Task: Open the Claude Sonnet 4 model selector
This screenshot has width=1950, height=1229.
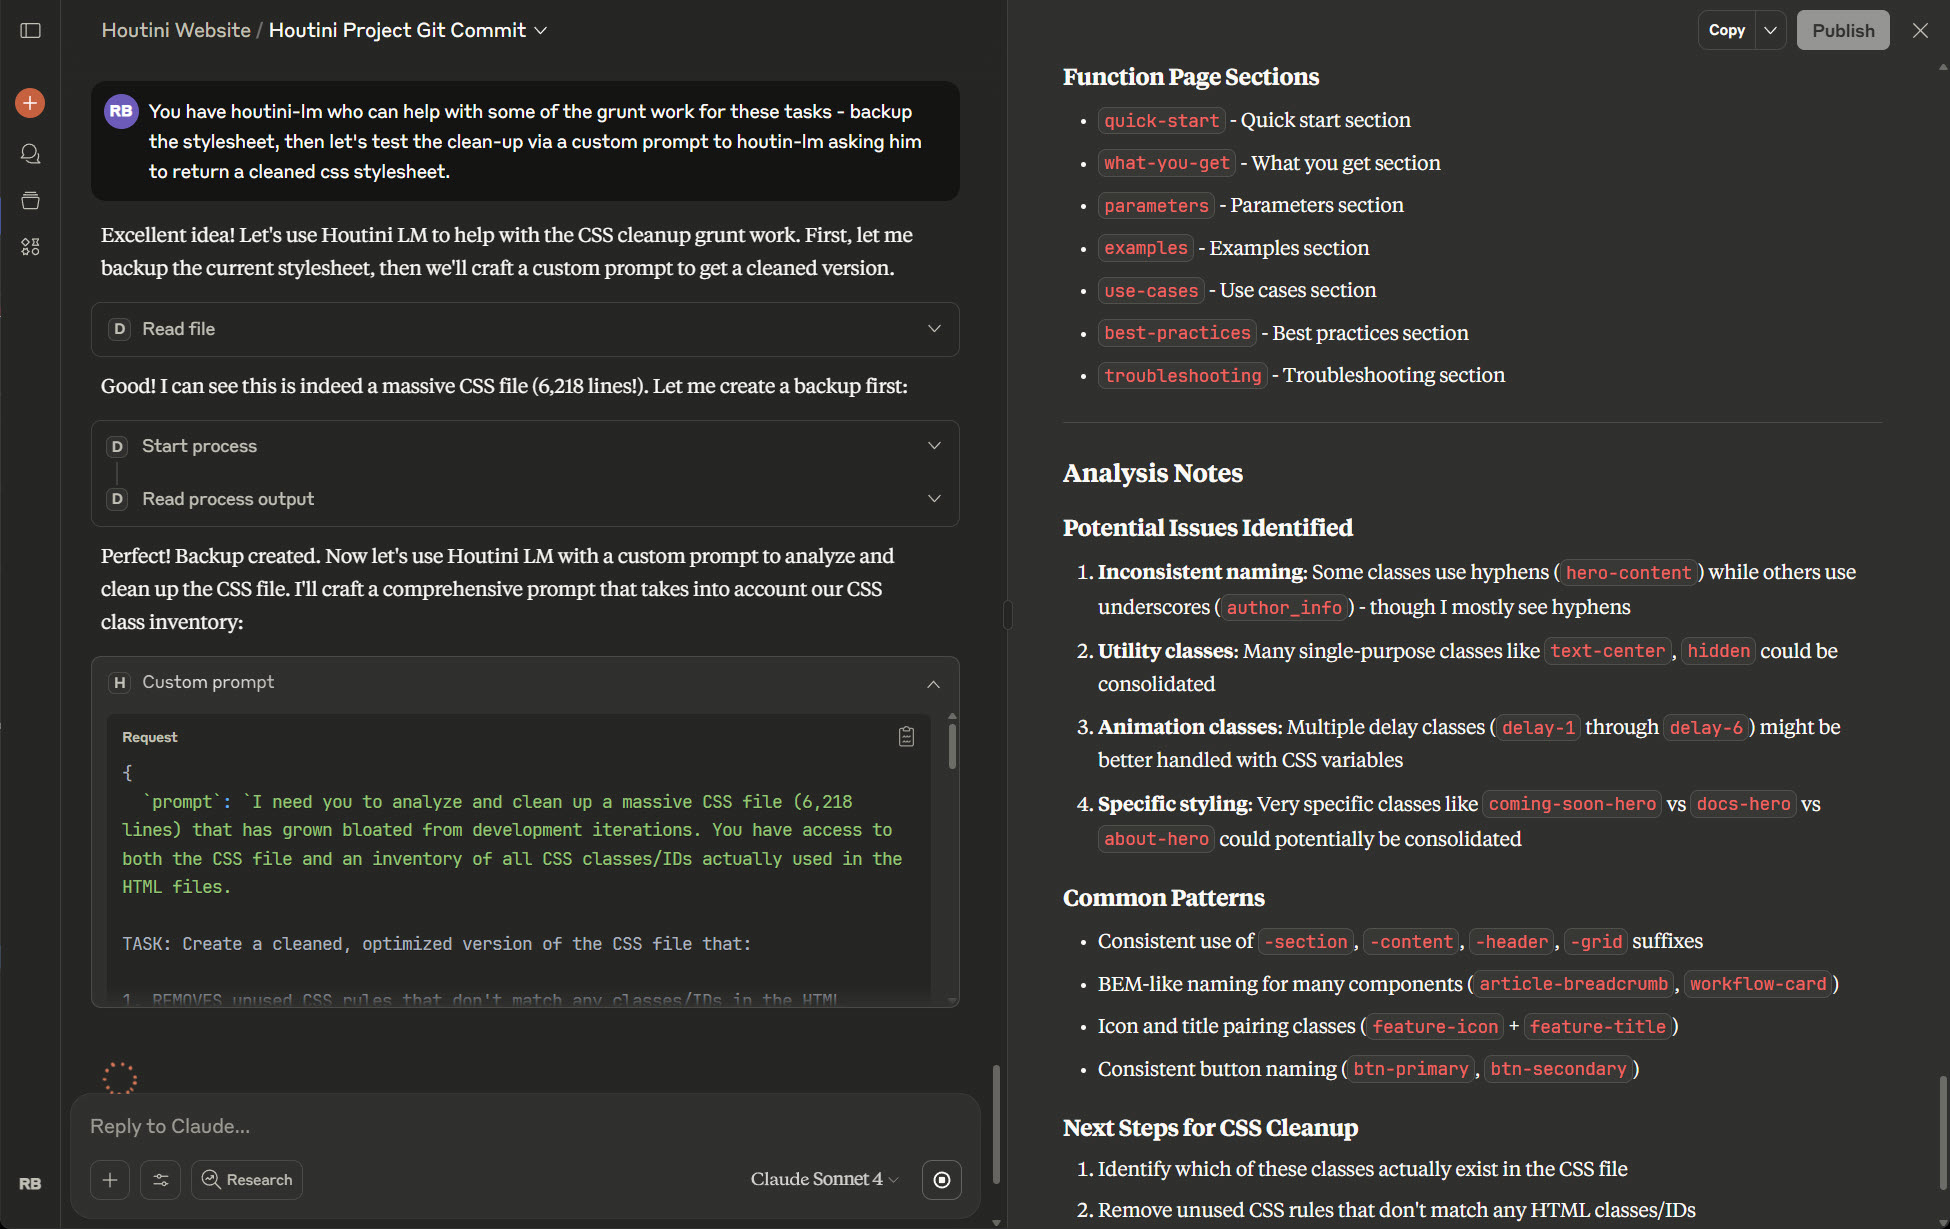Action: 824,1180
